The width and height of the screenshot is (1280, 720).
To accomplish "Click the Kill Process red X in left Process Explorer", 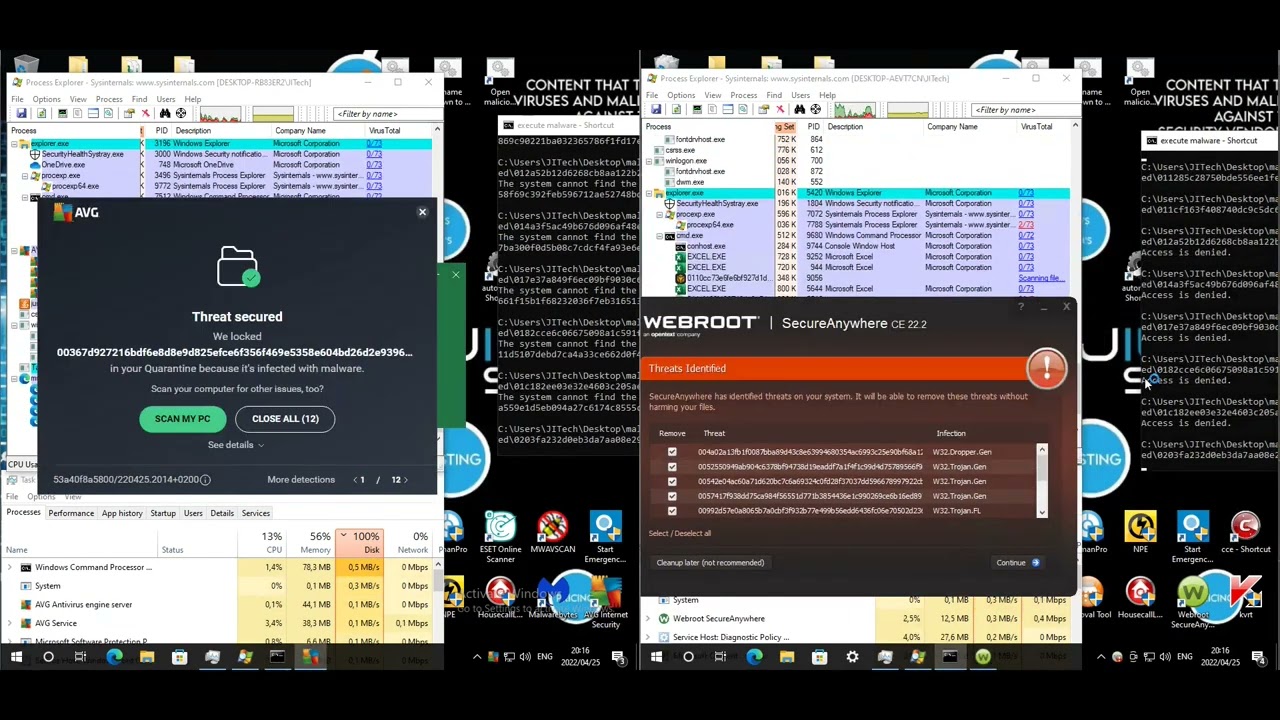I will [146, 113].
